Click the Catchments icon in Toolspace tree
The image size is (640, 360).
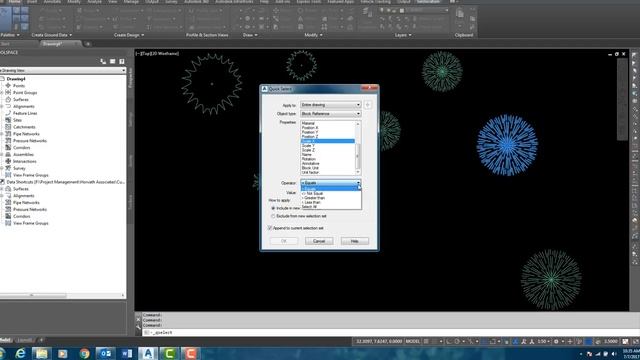[x=8, y=127]
